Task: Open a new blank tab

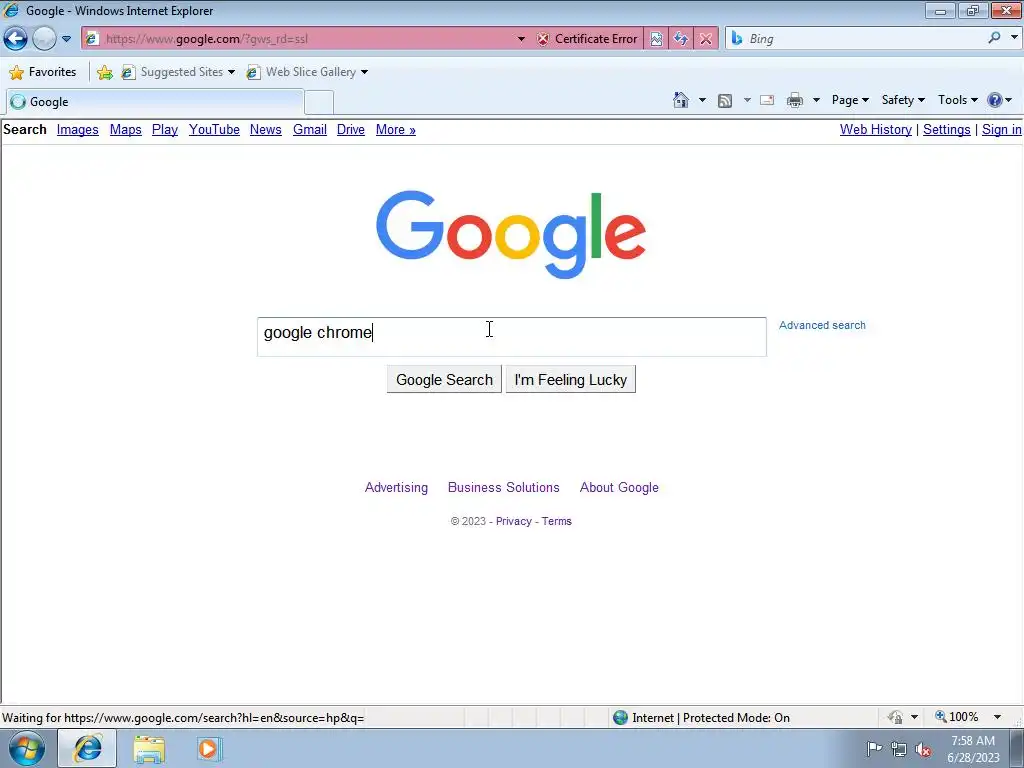Action: 319,103
